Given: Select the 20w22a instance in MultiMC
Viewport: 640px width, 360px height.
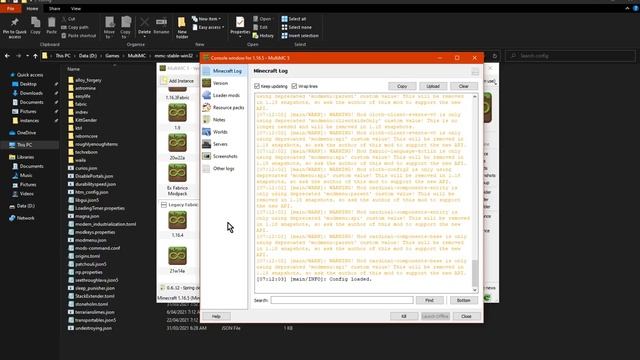Looking at the screenshot, I should [x=177, y=147].
